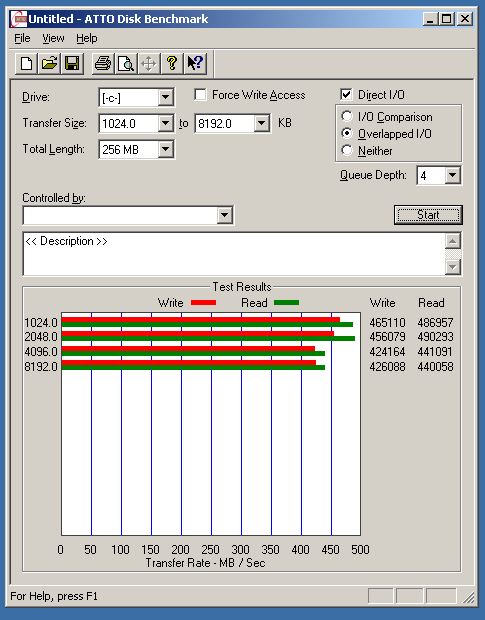Click the write value 465110
485x620 pixels.
tap(387, 323)
